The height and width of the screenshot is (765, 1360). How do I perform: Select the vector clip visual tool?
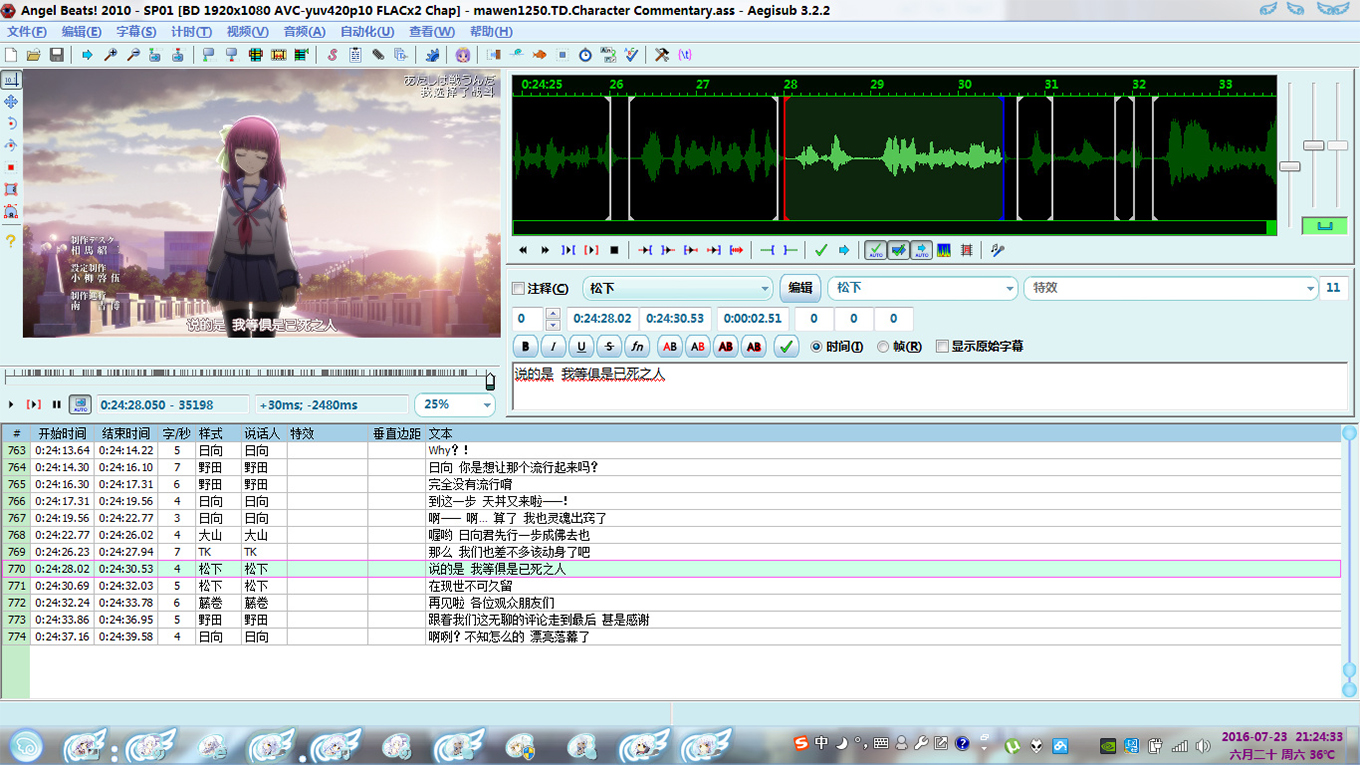tap(11, 211)
